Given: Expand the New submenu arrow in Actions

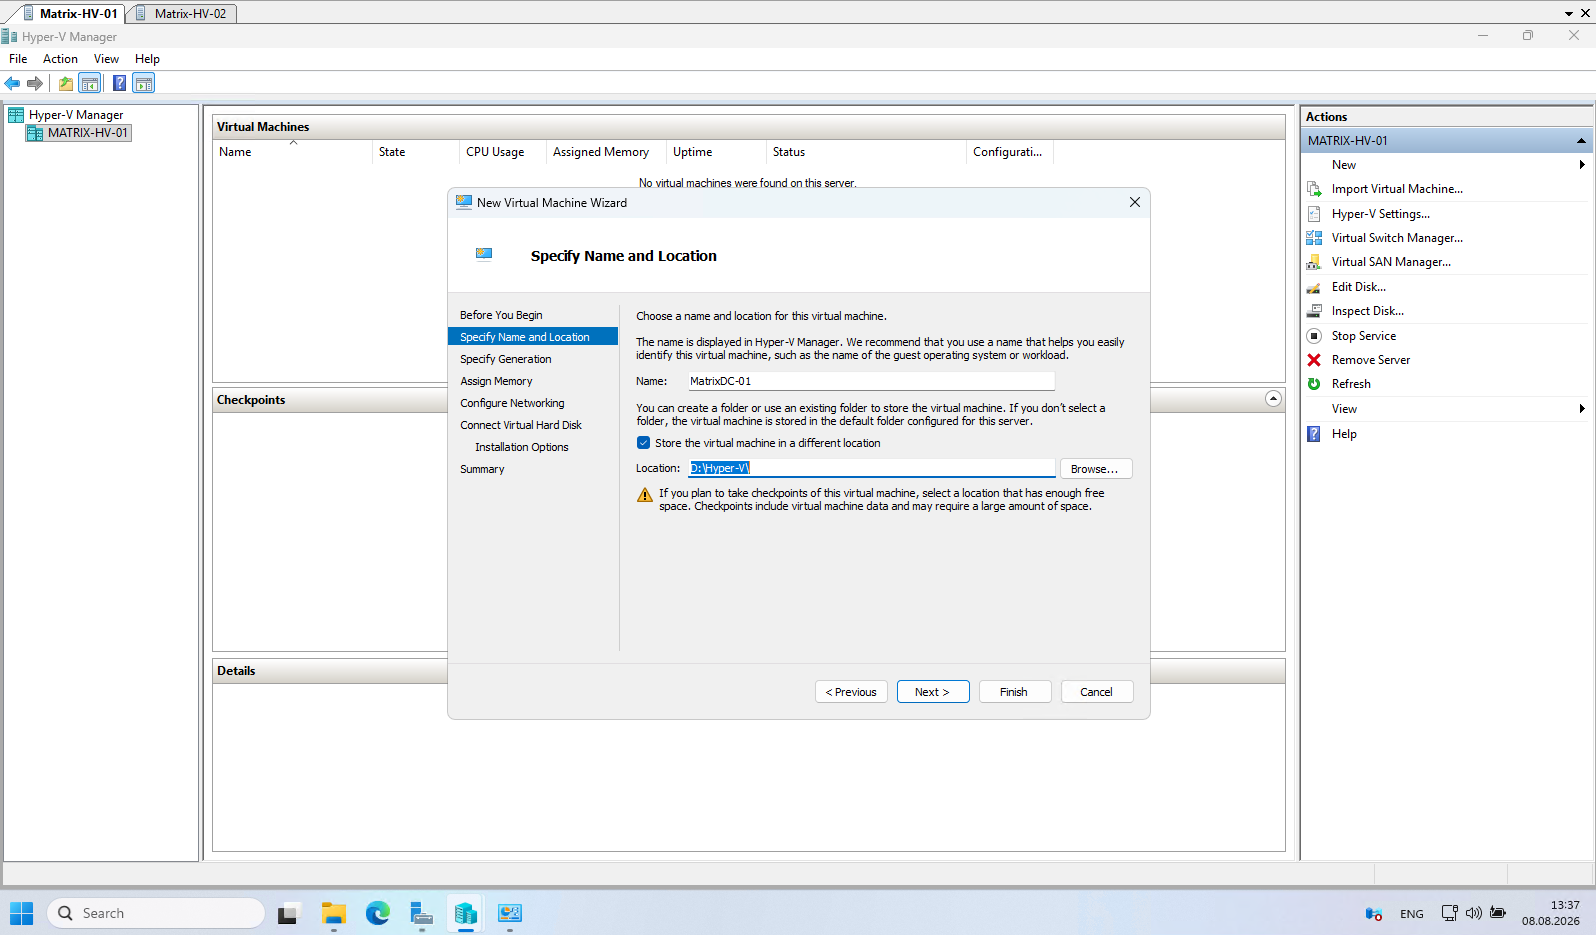Looking at the screenshot, I should click(1581, 165).
